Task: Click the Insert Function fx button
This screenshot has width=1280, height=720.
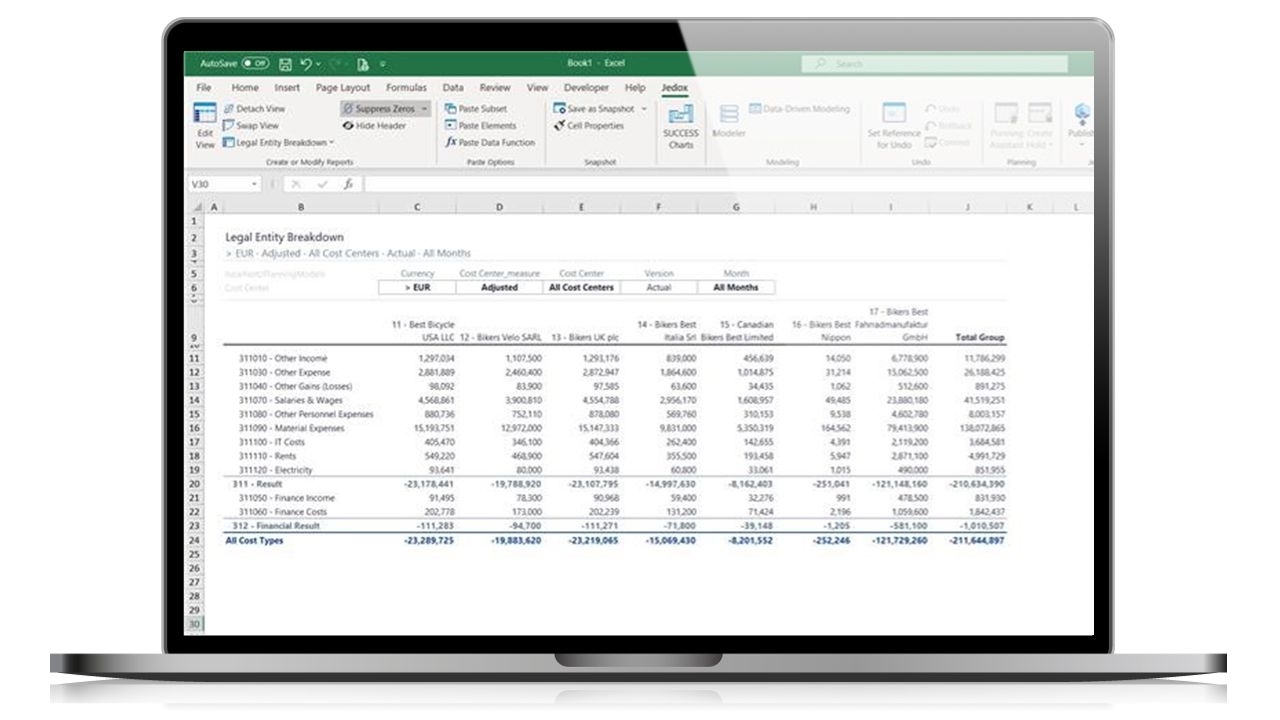Action: (347, 185)
